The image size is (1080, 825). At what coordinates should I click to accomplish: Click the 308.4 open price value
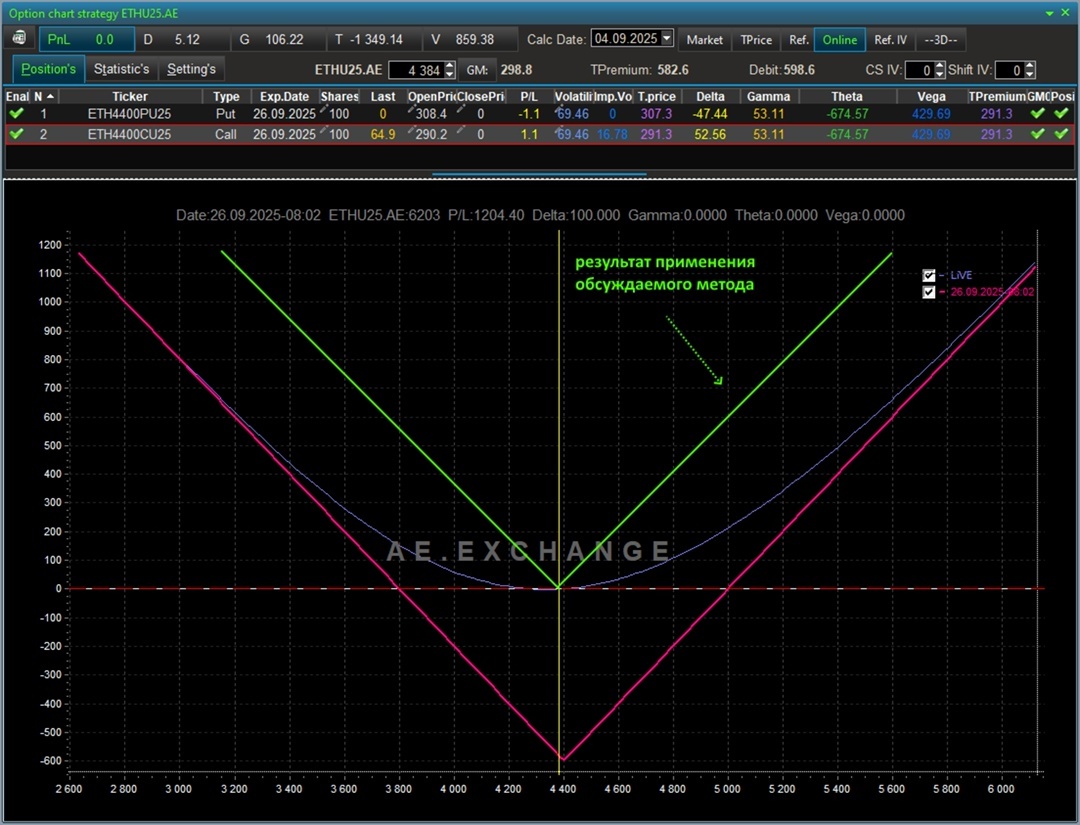click(431, 114)
